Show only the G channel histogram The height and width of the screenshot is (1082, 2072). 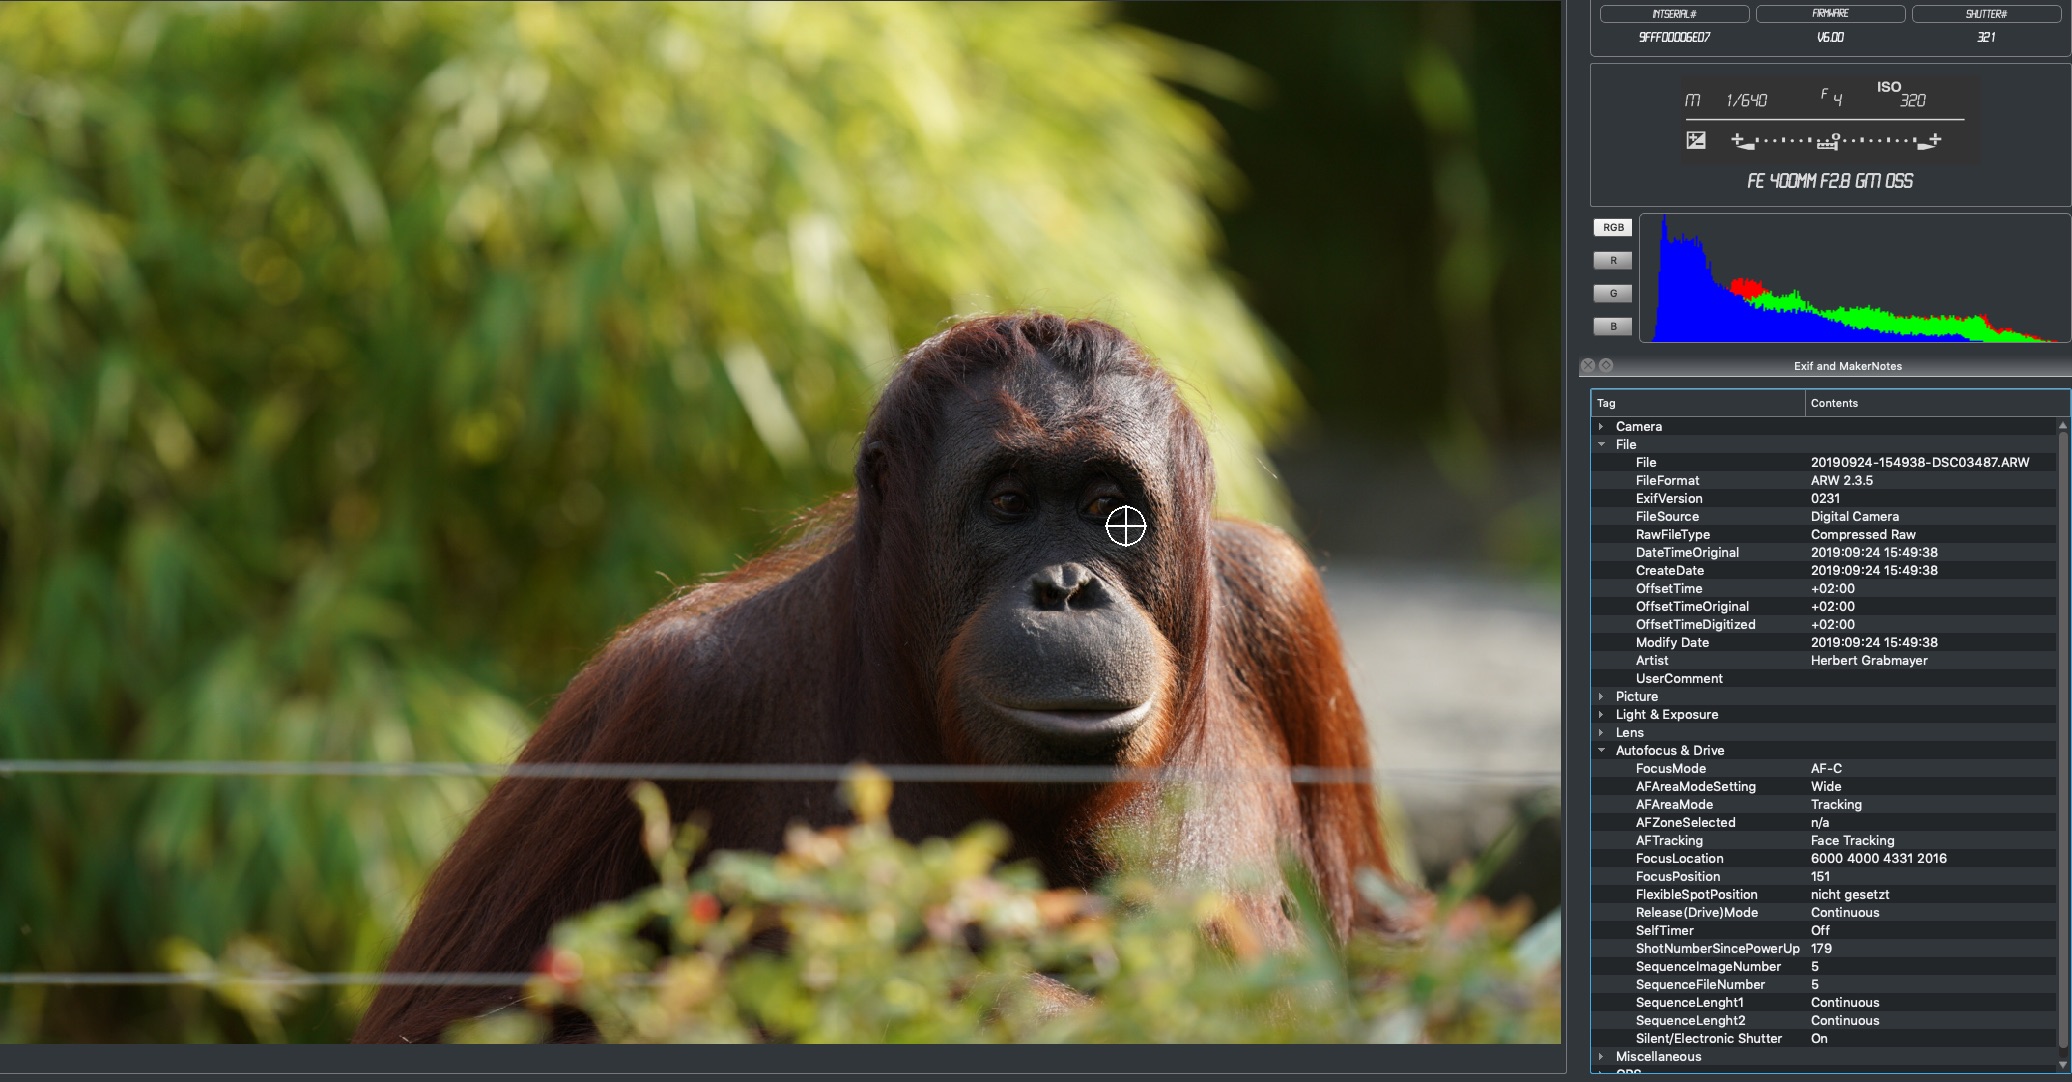click(x=1613, y=293)
